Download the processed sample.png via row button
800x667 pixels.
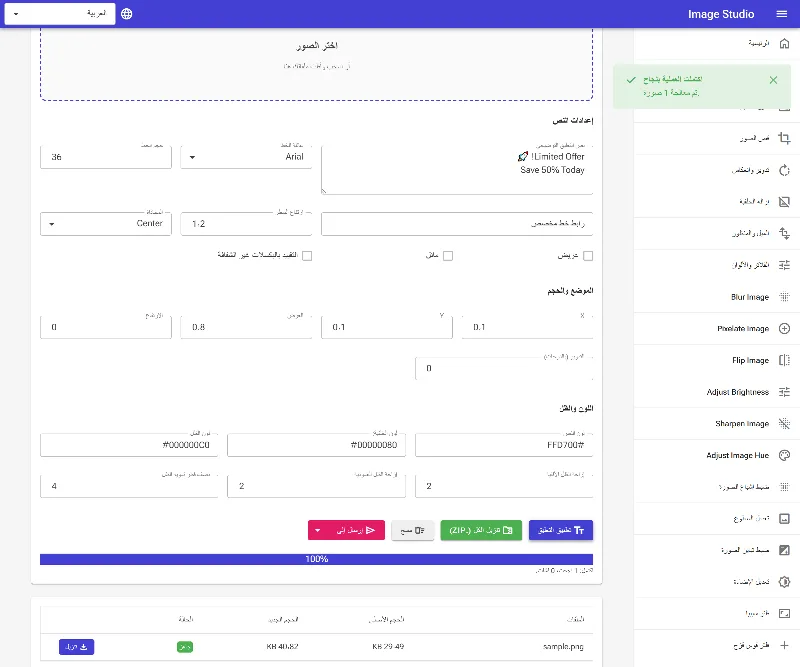coord(77,647)
